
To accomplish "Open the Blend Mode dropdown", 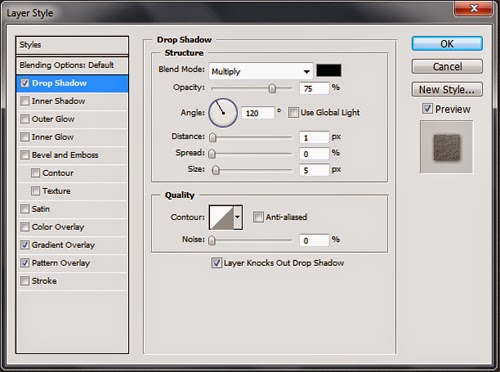I will point(261,71).
